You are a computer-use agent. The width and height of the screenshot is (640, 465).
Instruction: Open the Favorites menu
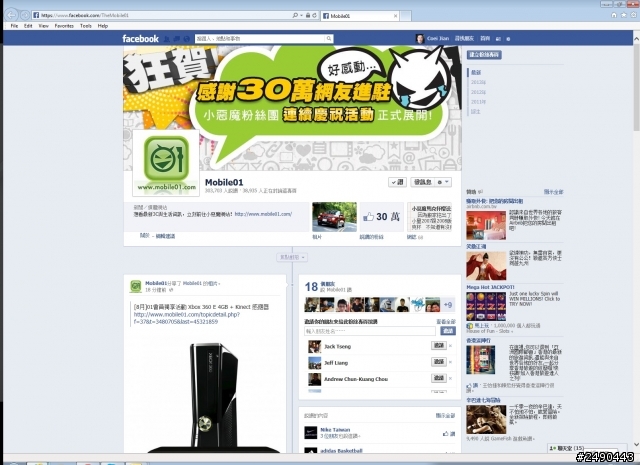(x=64, y=26)
